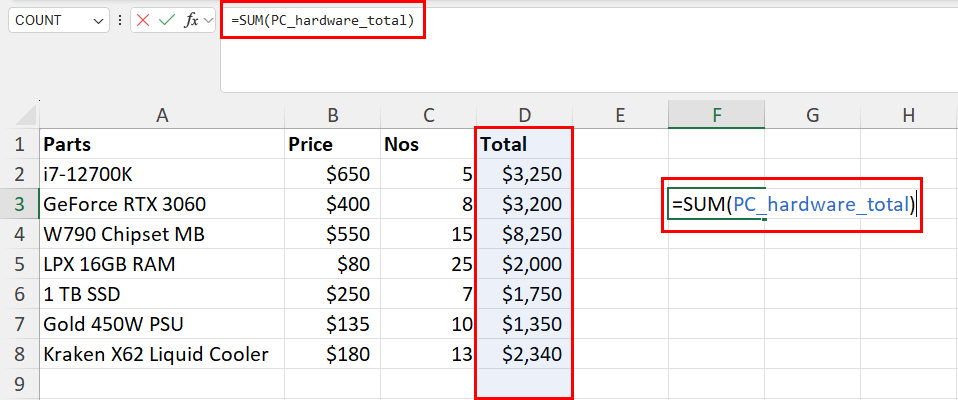This screenshot has height=400, width=958.
Task: Select the LPX 16GB RAM cell
Action: (x=162, y=264)
